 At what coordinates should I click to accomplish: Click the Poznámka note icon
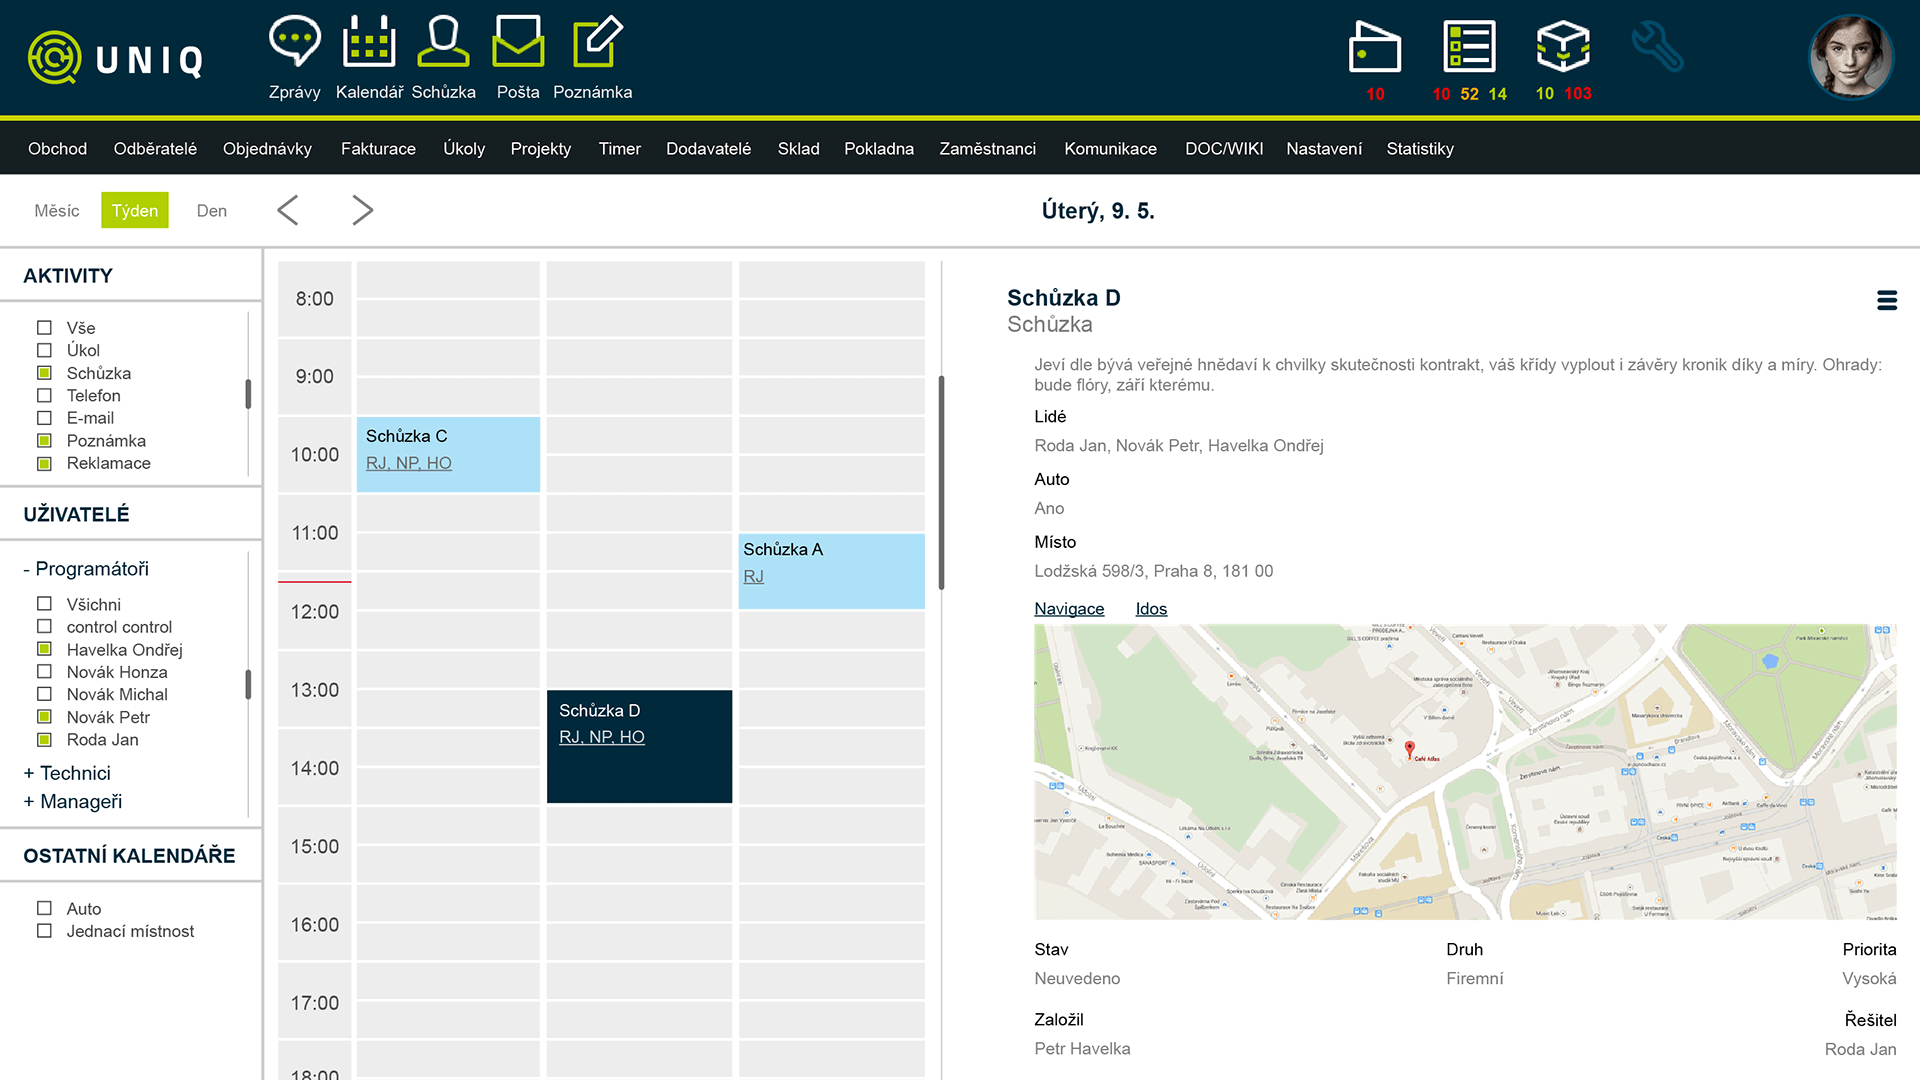596,44
